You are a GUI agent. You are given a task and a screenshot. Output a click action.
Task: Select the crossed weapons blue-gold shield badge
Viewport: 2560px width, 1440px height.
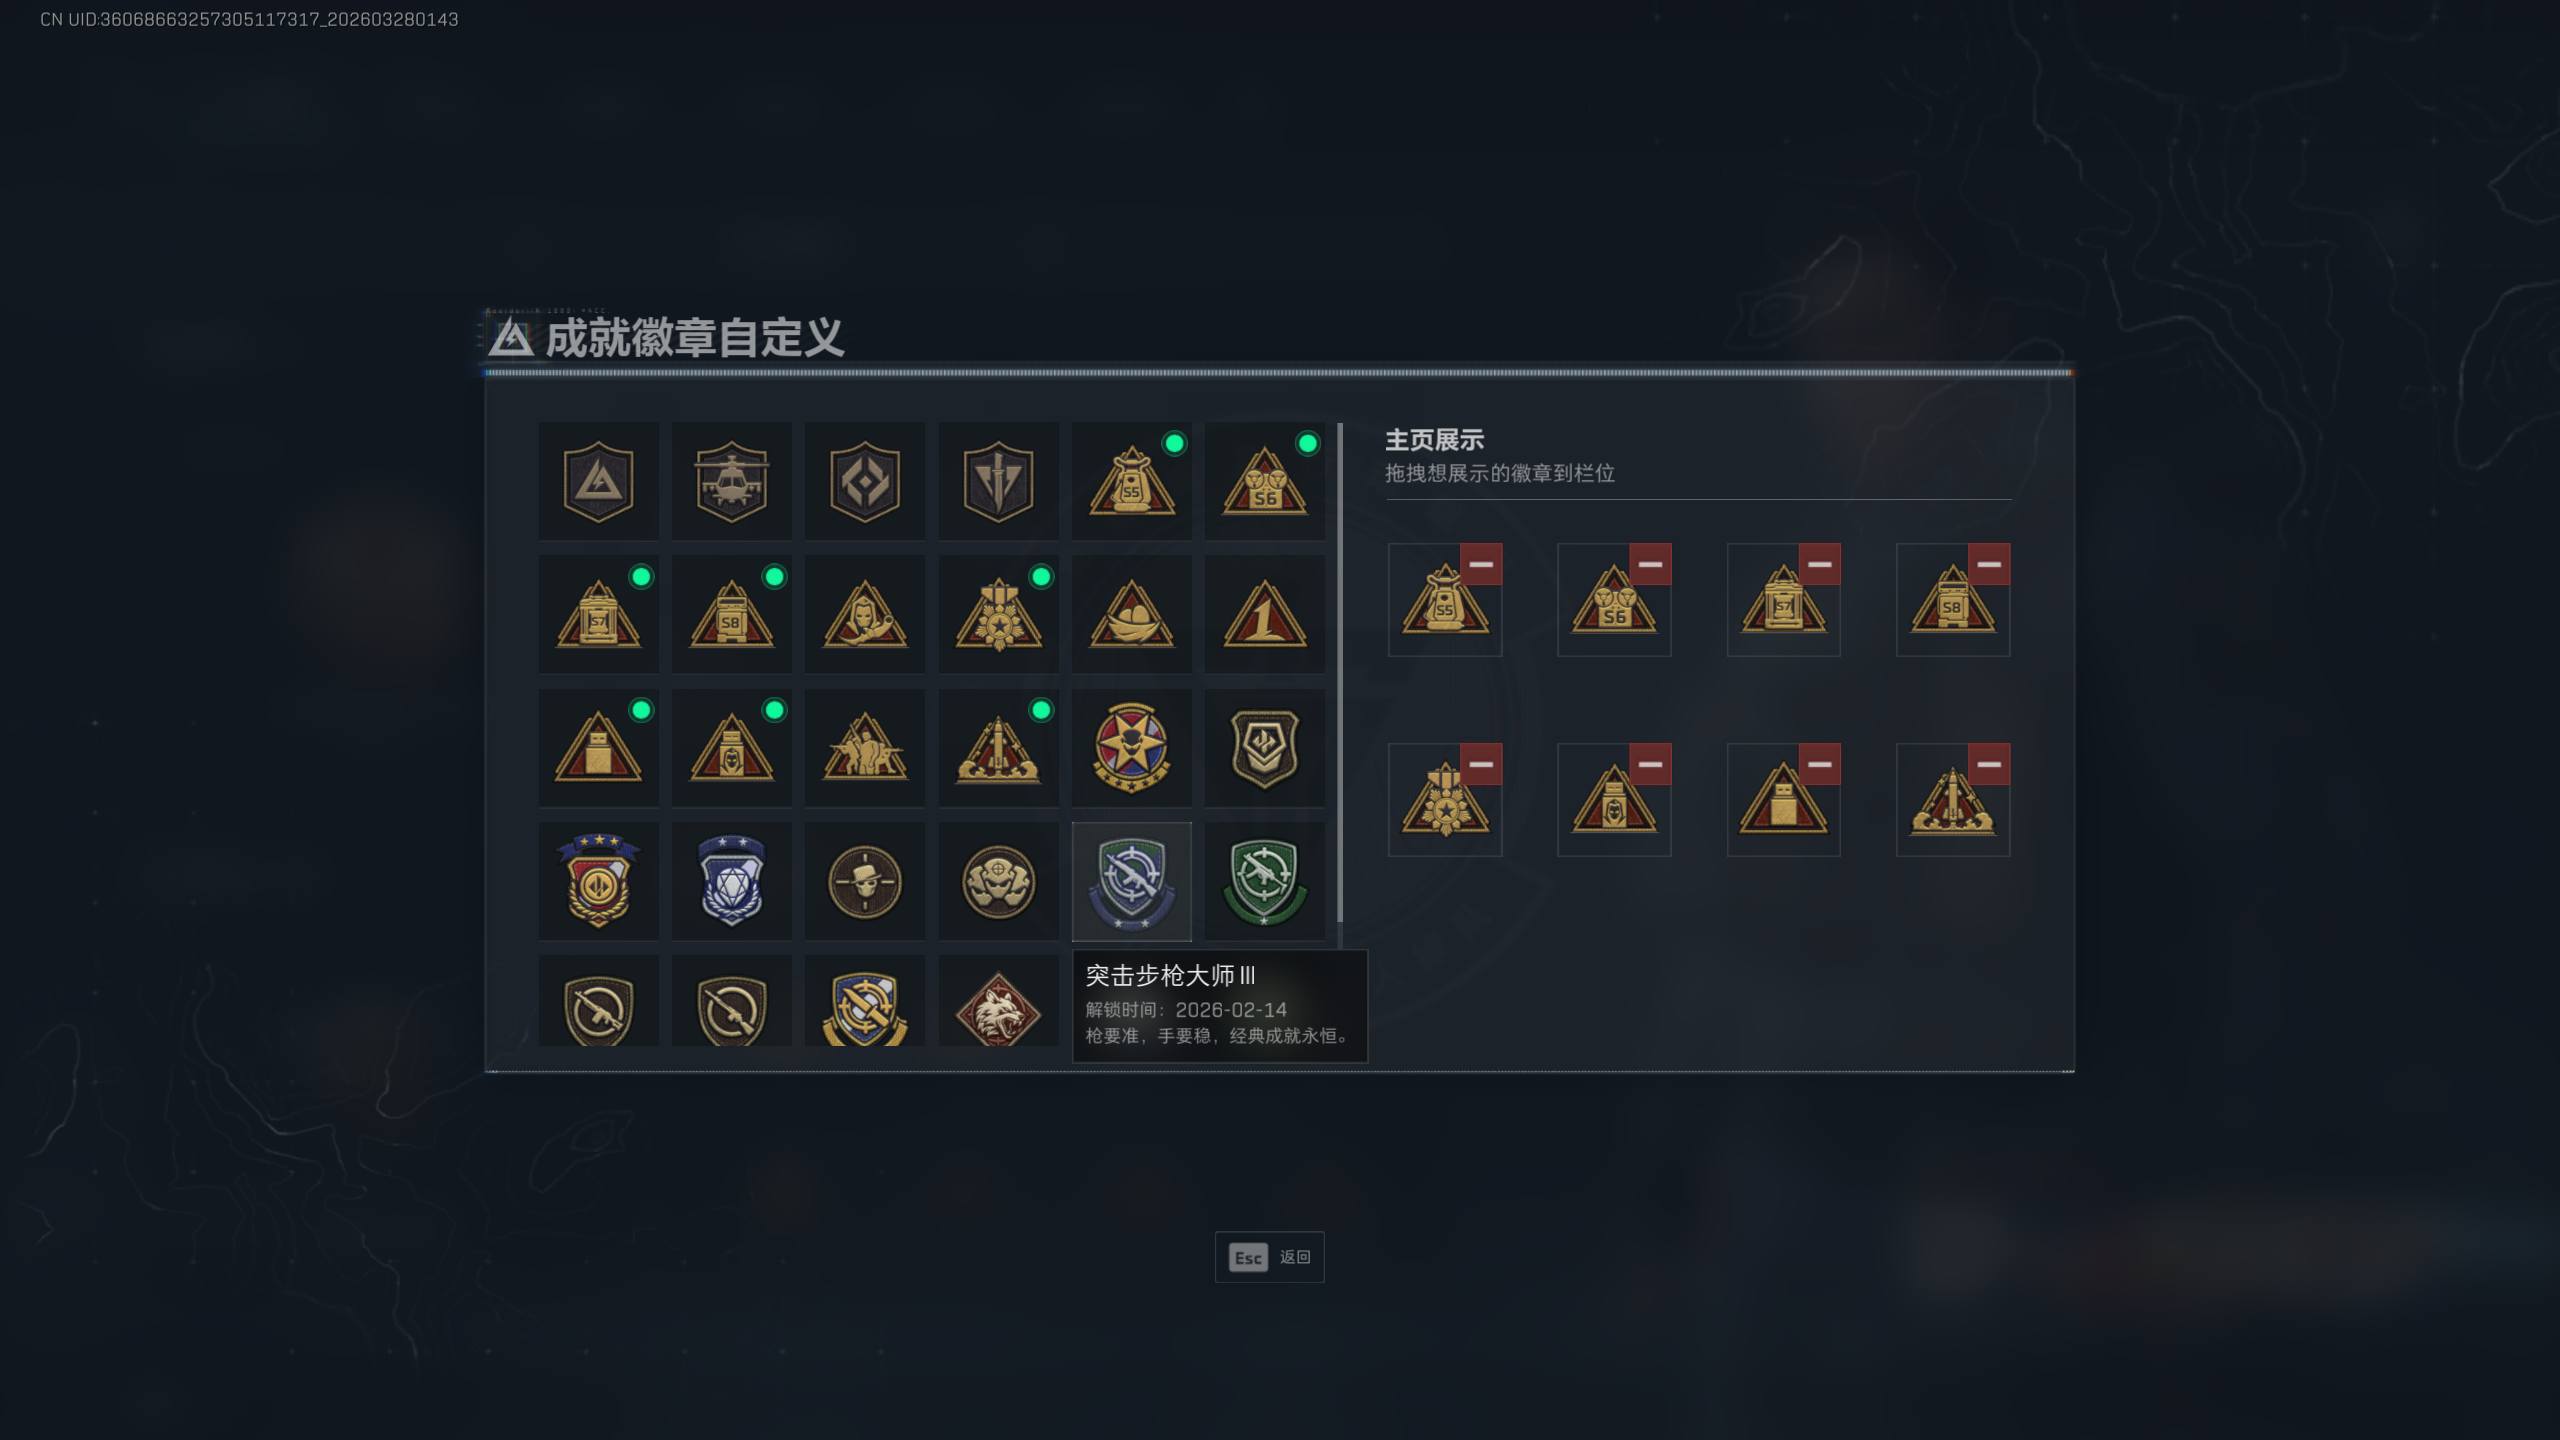pos(865,1001)
